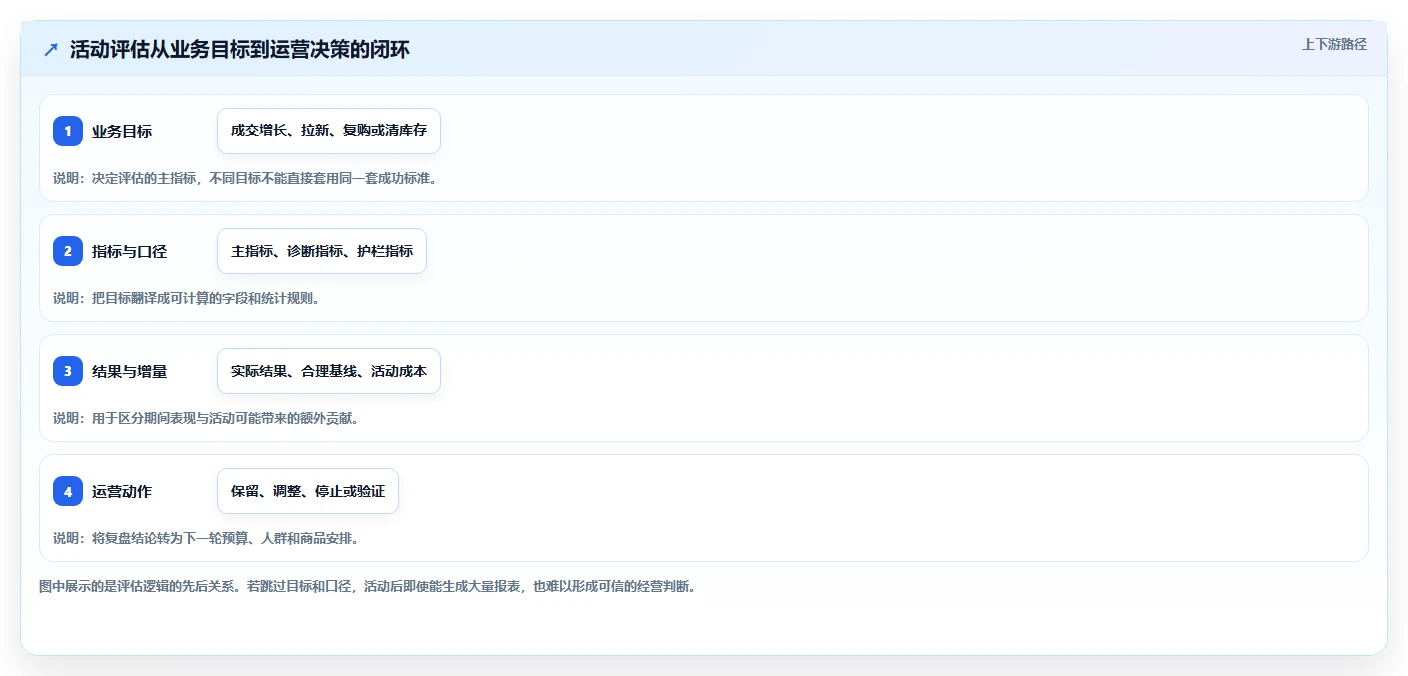The height and width of the screenshot is (676, 1408).
Task: Click step number 2 badge
Action: pos(68,251)
